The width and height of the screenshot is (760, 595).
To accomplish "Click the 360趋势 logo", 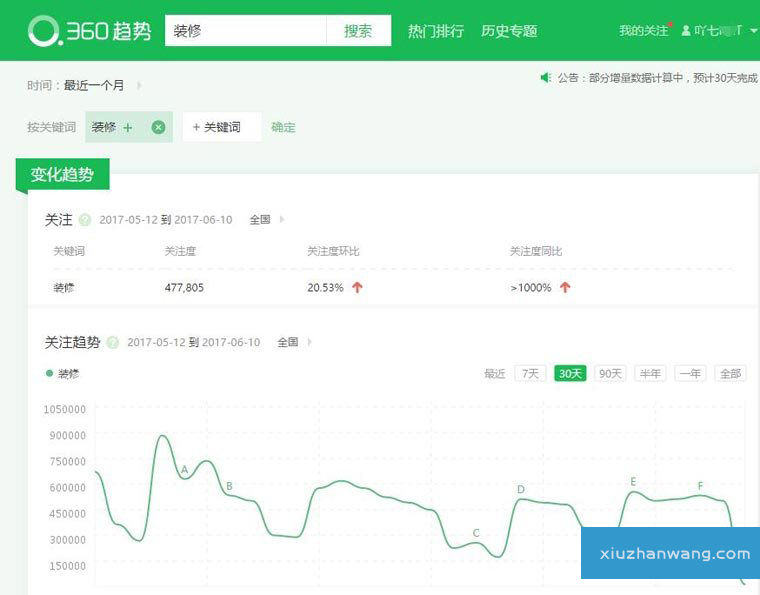I will click(x=90, y=31).
